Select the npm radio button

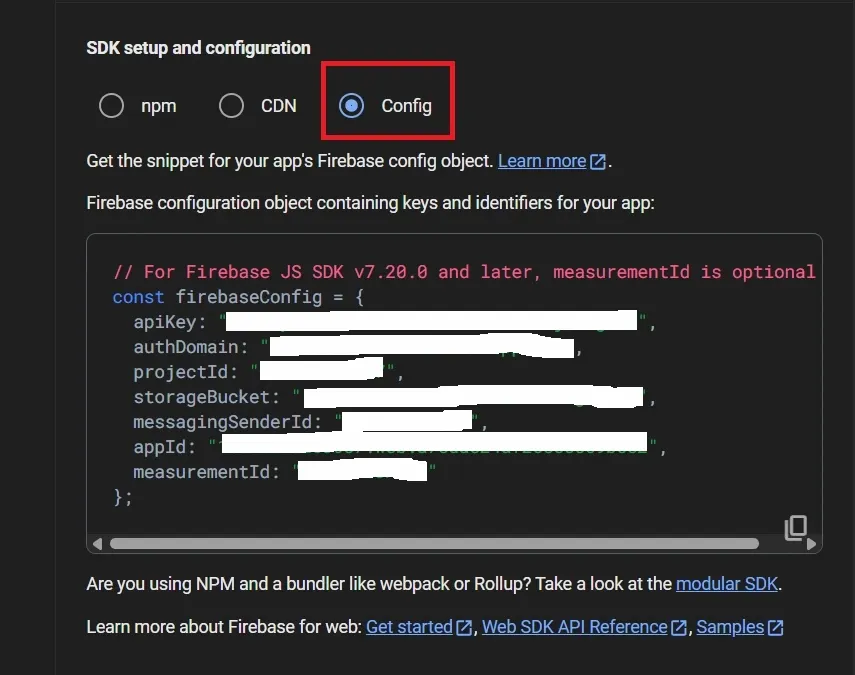pos(111,105)
